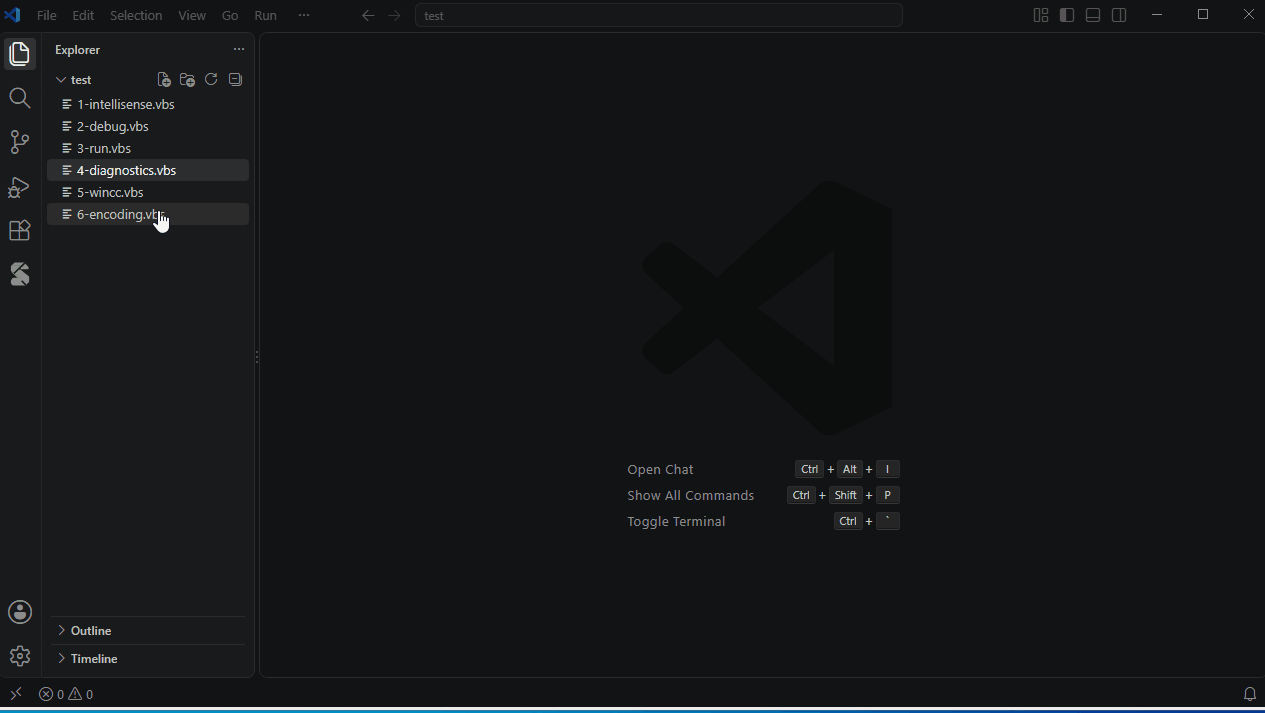Select file 4-diagnostics.vbs
Image resolution: width=1265 pixels, height=713 pixels.
pos(148,170)
